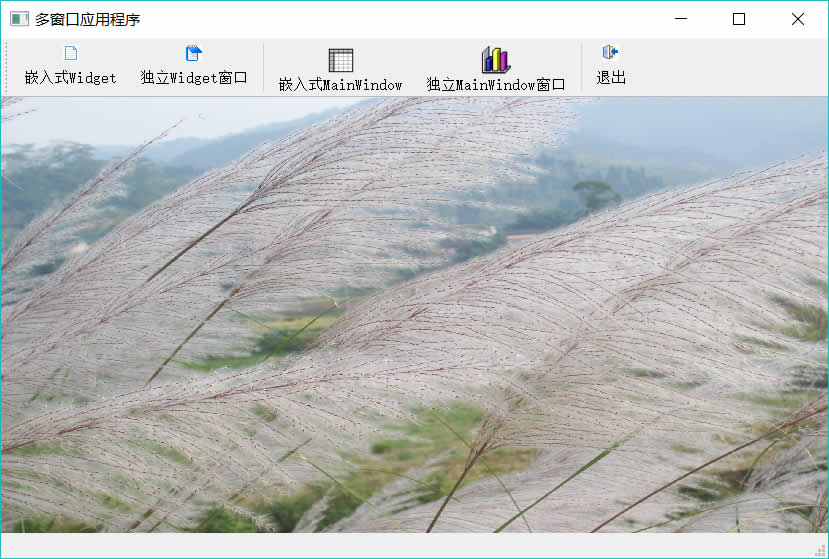This screenshot has width=829, height=559.
Task: Click the embedded Widget document icon
Action: click(71, 53)
